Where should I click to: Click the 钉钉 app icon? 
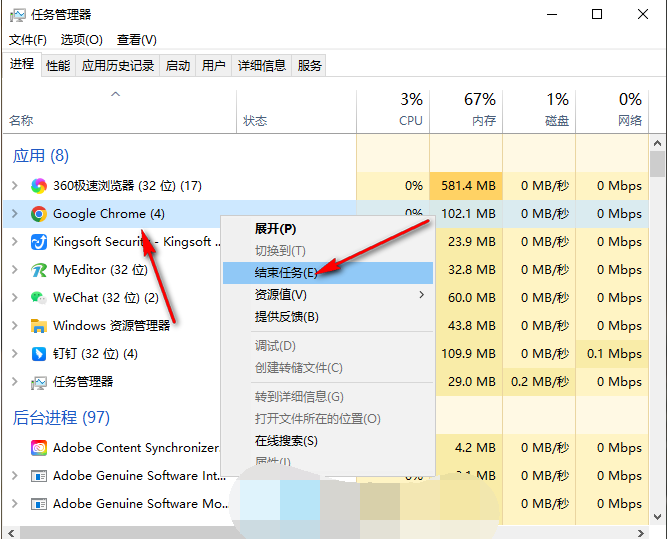click(39, 354)
